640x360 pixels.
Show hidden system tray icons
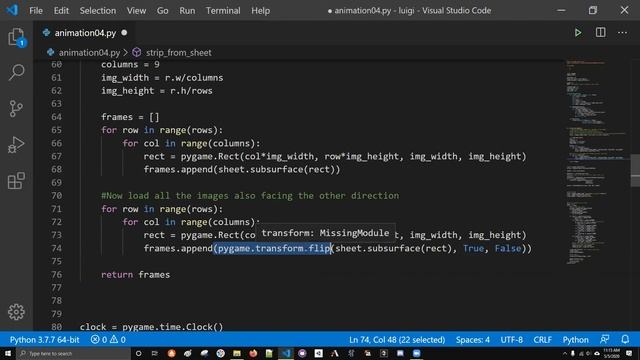[565, 353]
